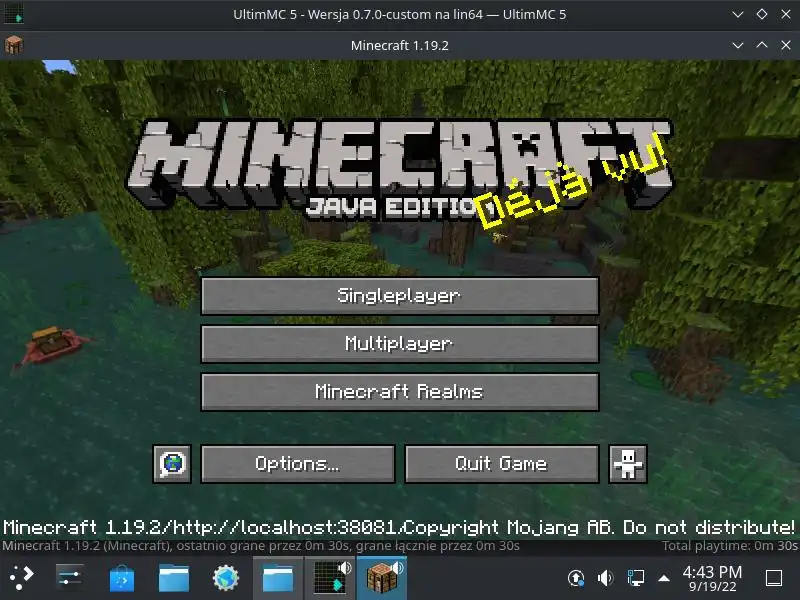Switch to Minecraft task in taskbar

point(382,578)
